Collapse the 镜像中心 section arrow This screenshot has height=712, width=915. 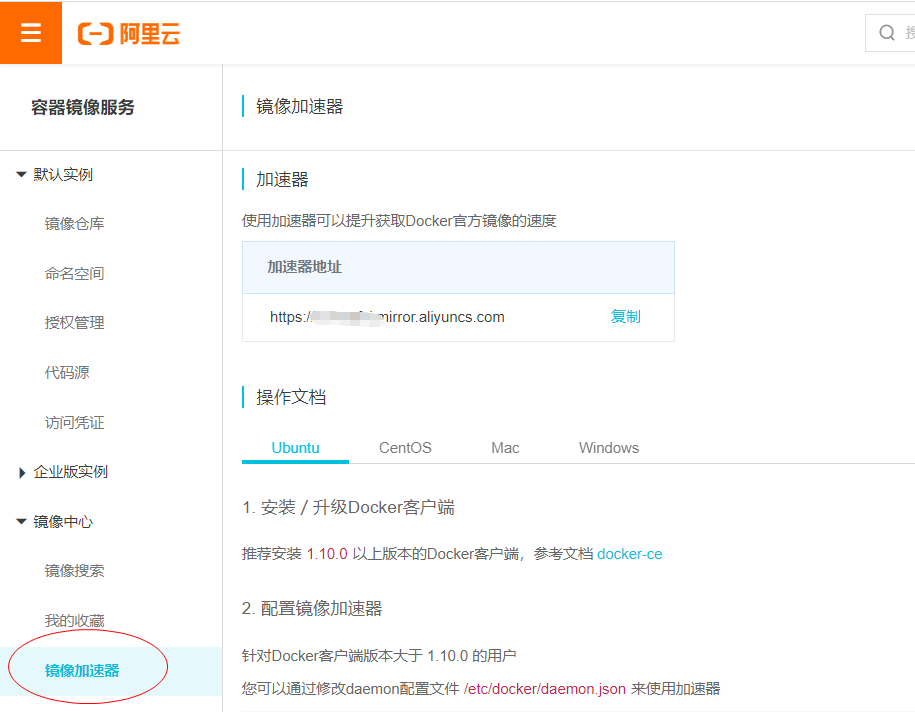(x=22, y=522)
